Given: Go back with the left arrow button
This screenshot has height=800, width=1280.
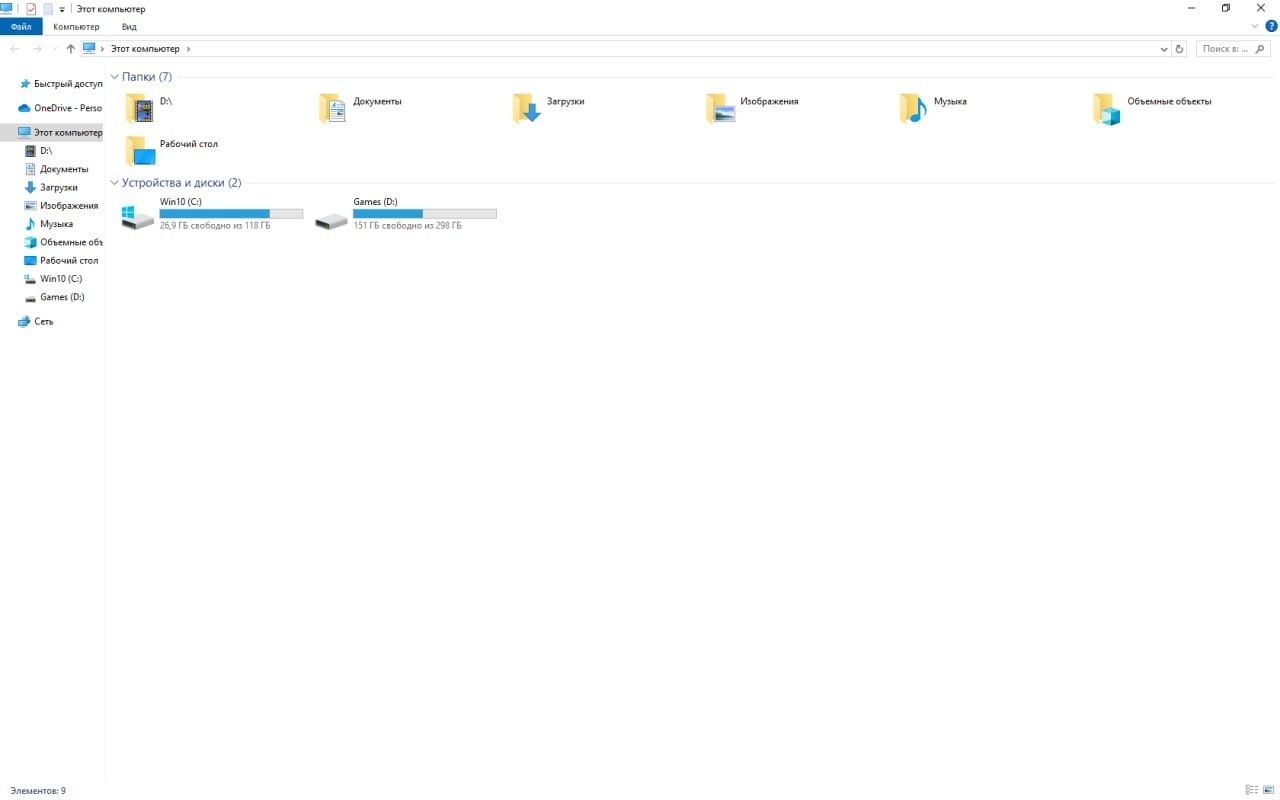Looking at the screenshot, I should point(15,48).
